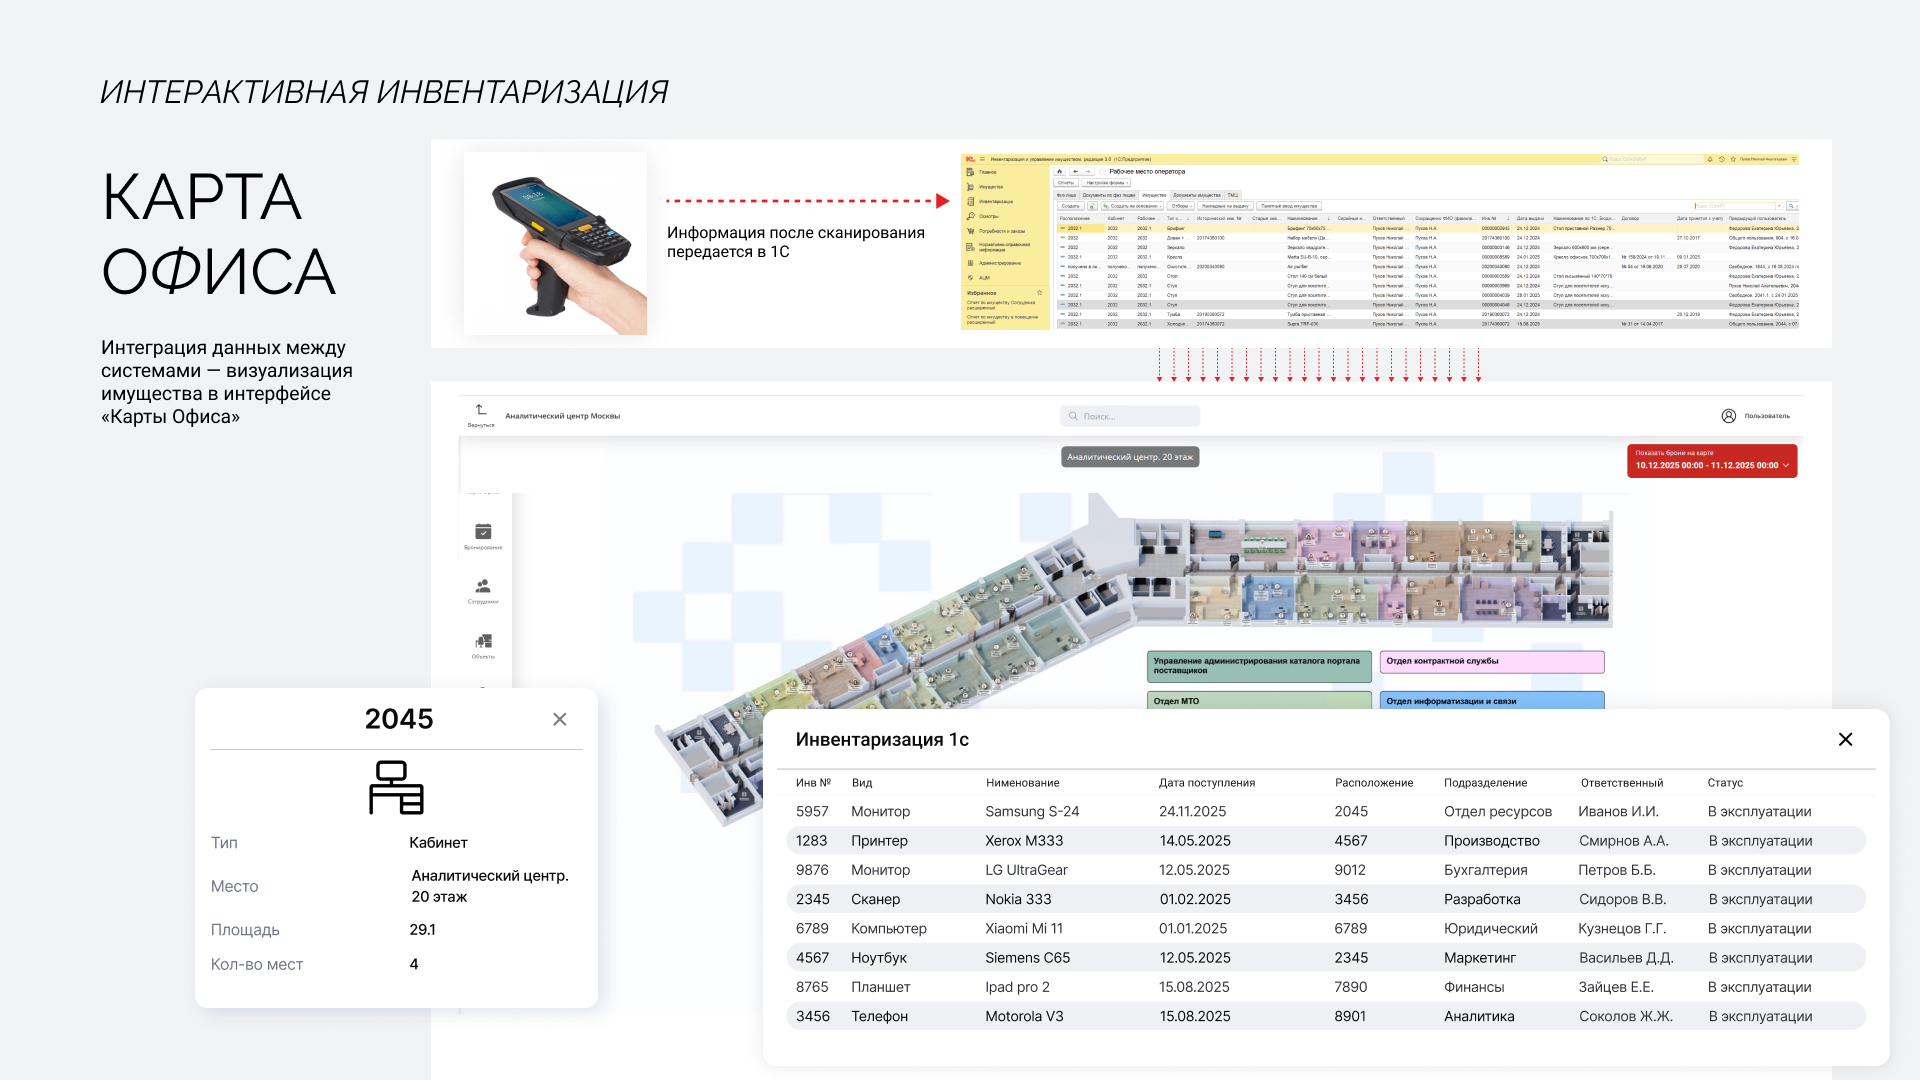Select the Xerox M333 printer row
The height and width of the screenshot is (1080, 1920).
(1024, 841)
